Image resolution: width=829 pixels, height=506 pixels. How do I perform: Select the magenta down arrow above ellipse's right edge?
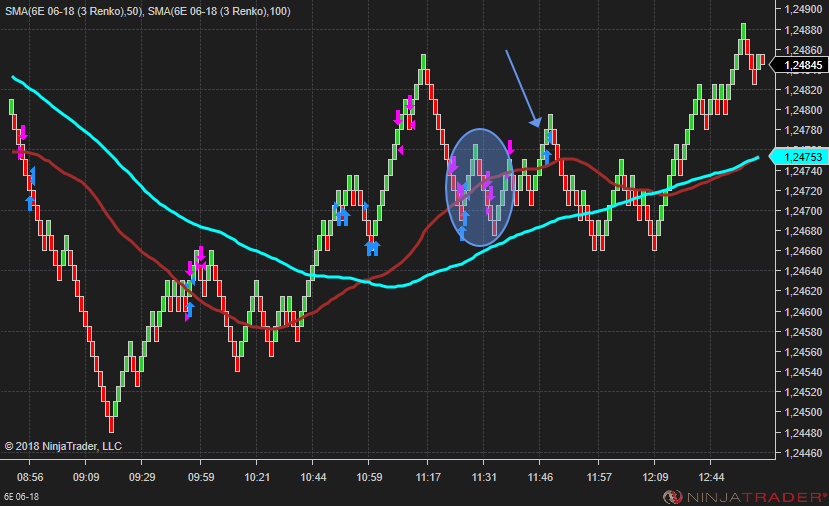coord(509,148)
